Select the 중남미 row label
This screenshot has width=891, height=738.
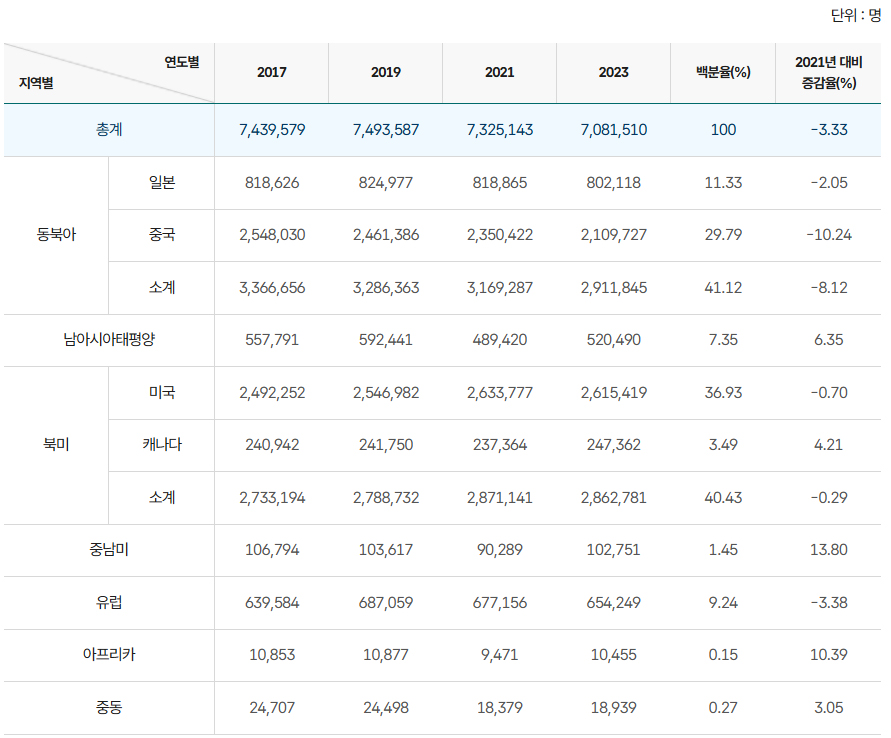[109, 550]
